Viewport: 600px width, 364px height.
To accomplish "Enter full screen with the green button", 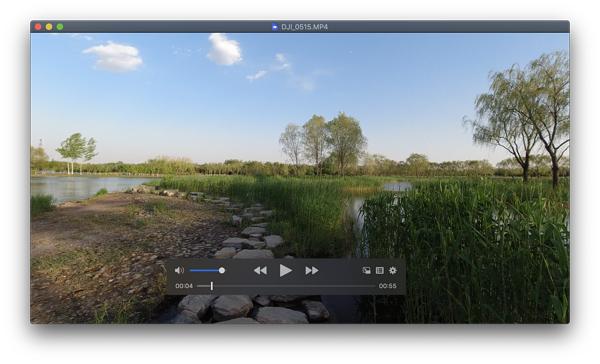I will (60, 27).
